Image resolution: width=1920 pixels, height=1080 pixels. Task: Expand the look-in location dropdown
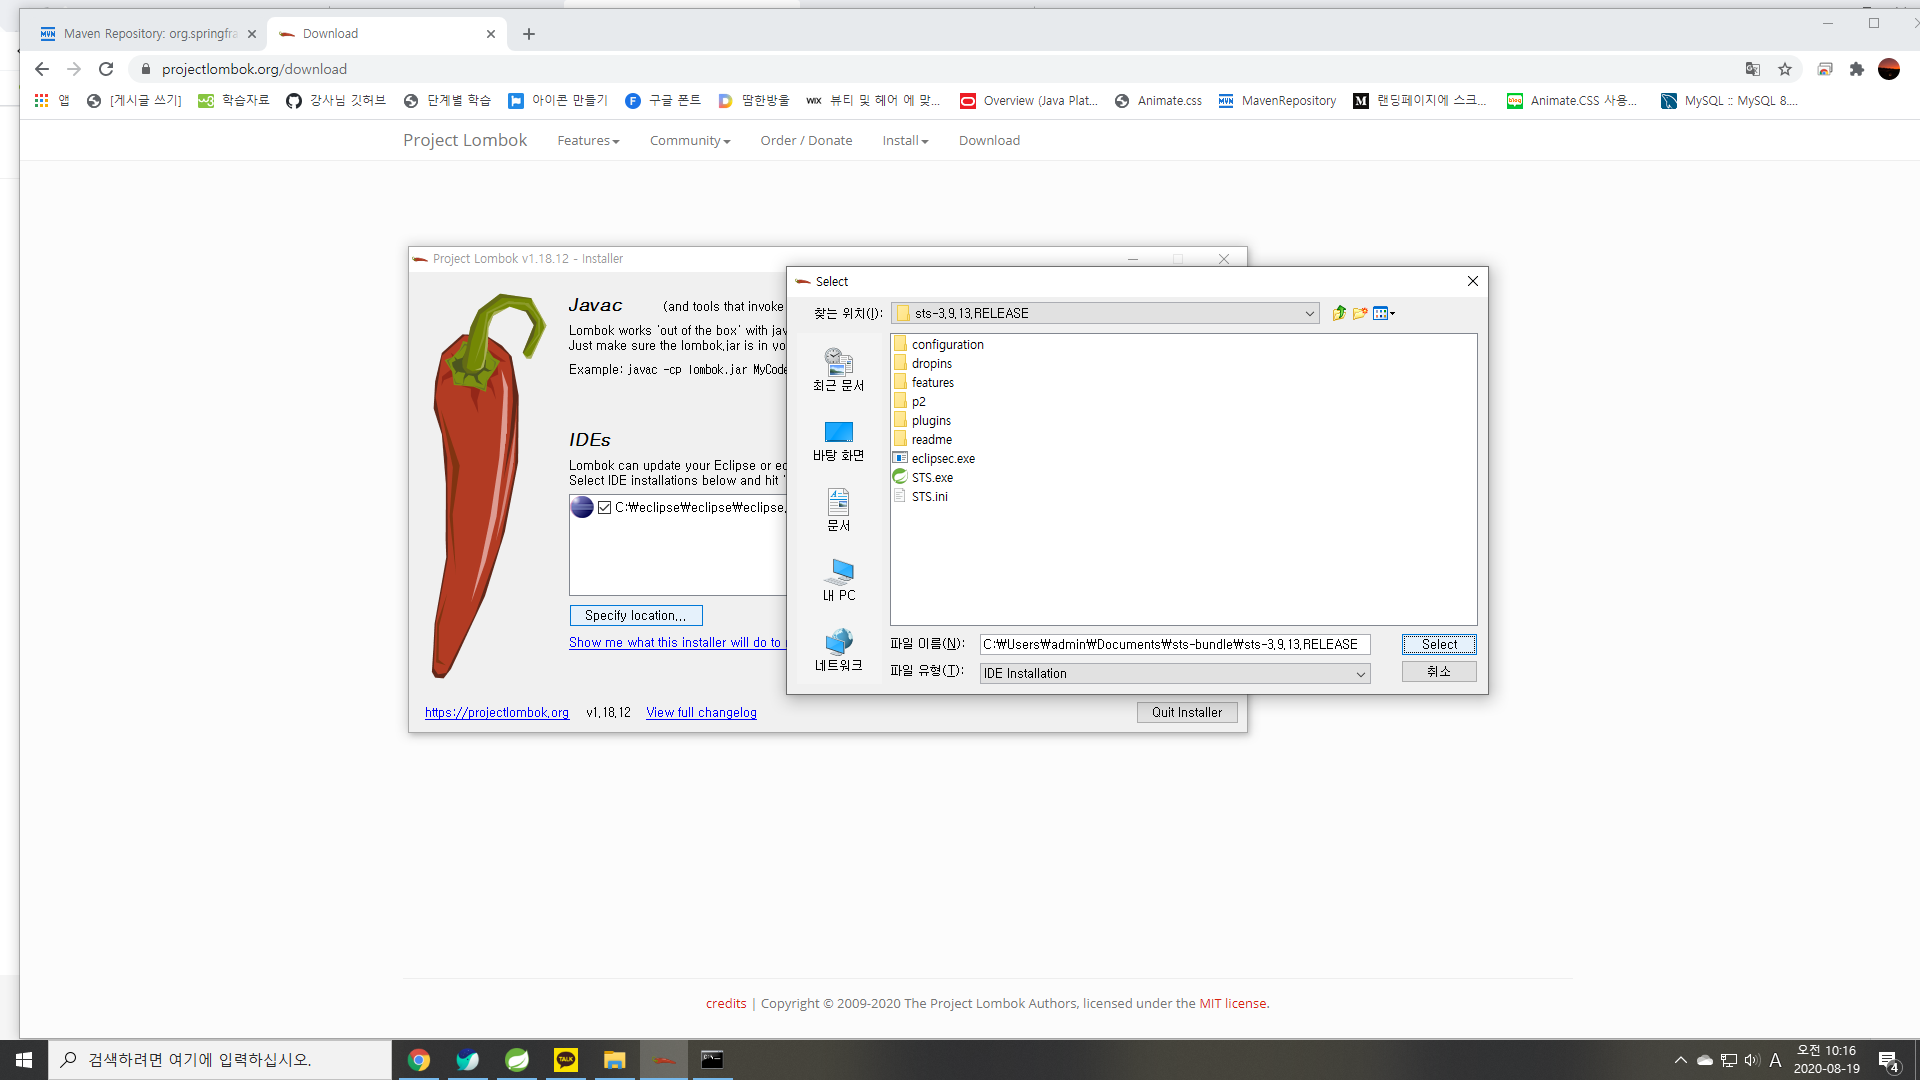[x=1309, y=313]
